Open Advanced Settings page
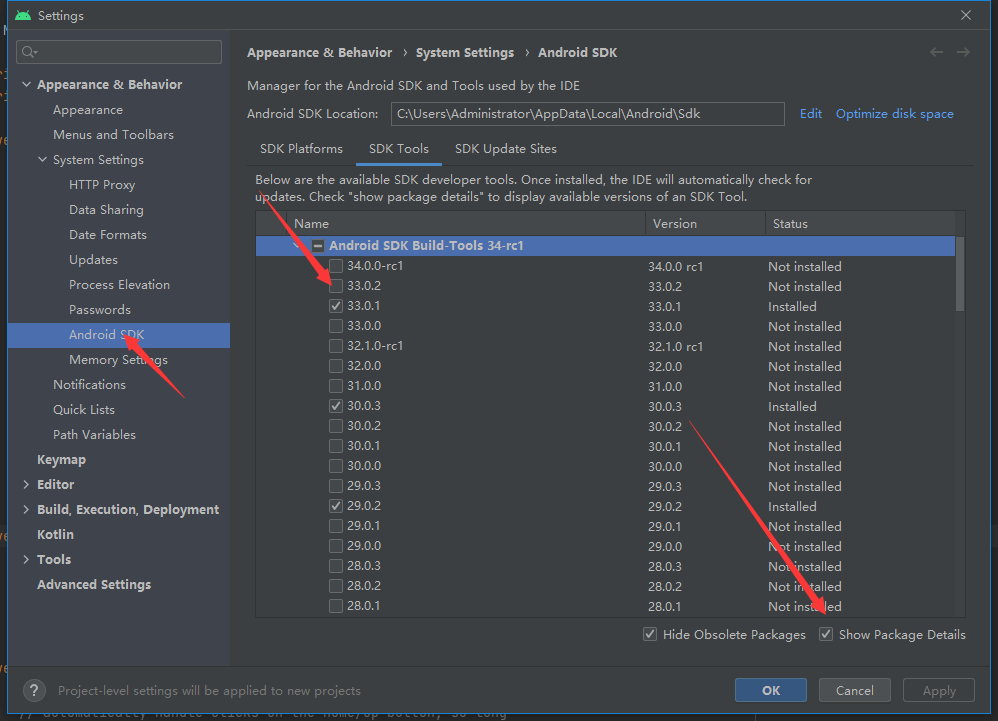The image size is (998, 721). pyautogui.click(x=94, y=585)
